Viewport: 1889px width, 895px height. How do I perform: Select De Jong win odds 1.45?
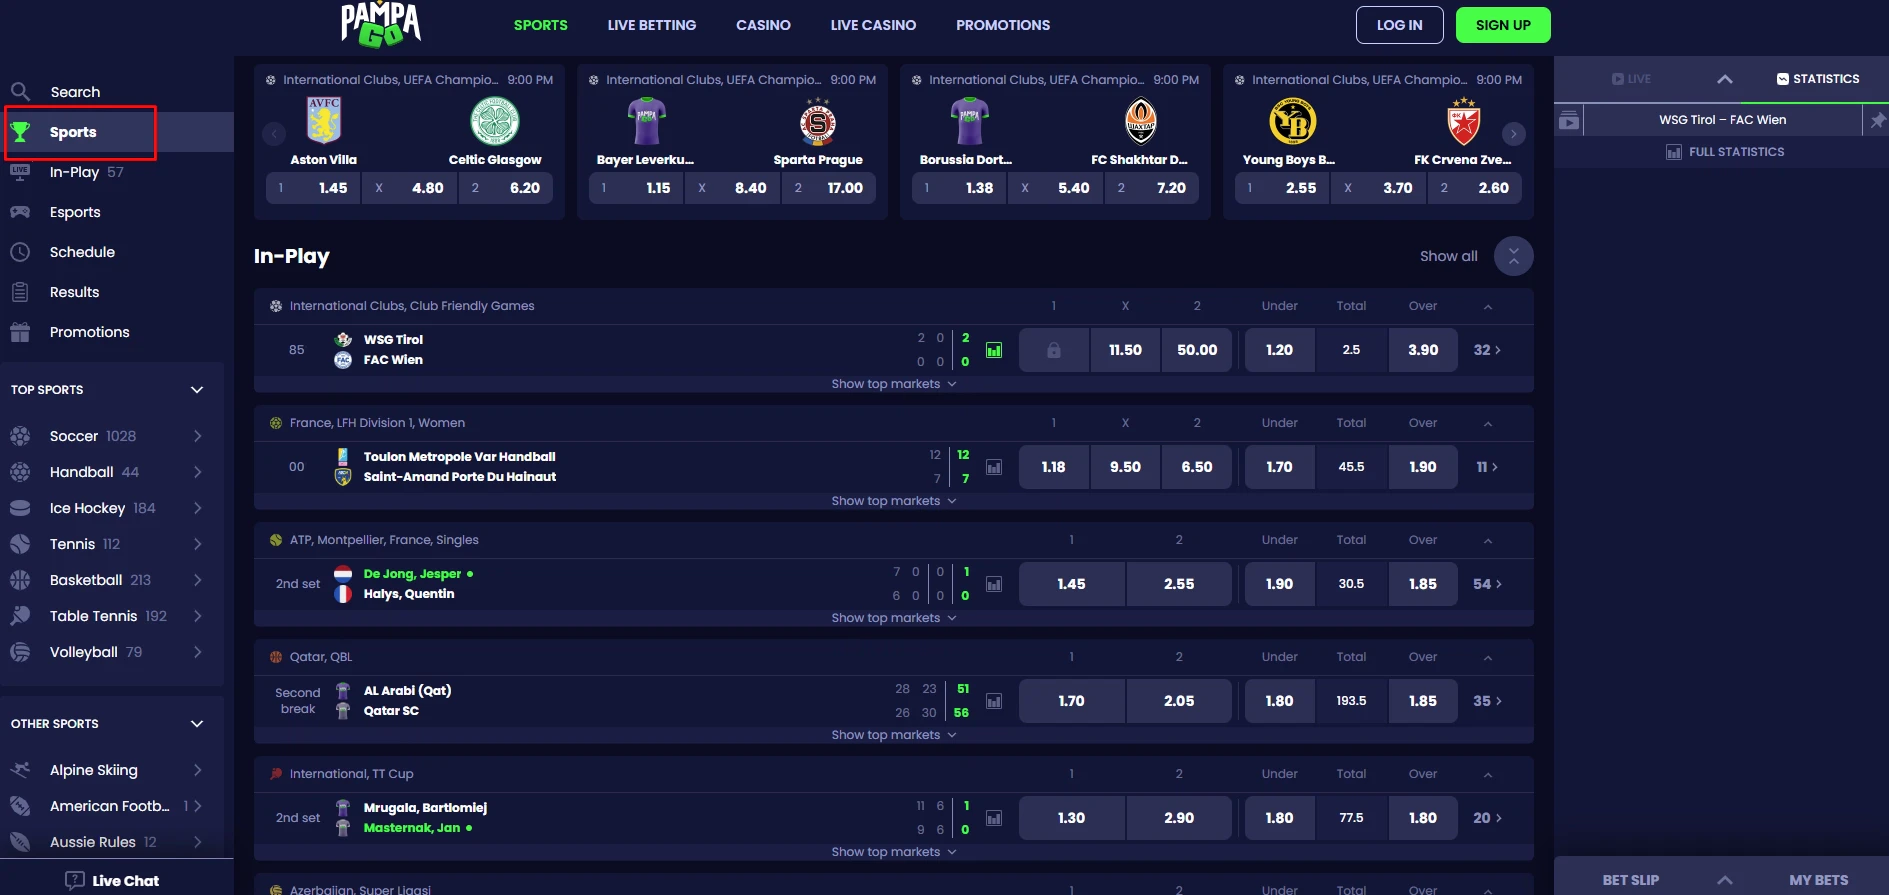(1071, 584)
